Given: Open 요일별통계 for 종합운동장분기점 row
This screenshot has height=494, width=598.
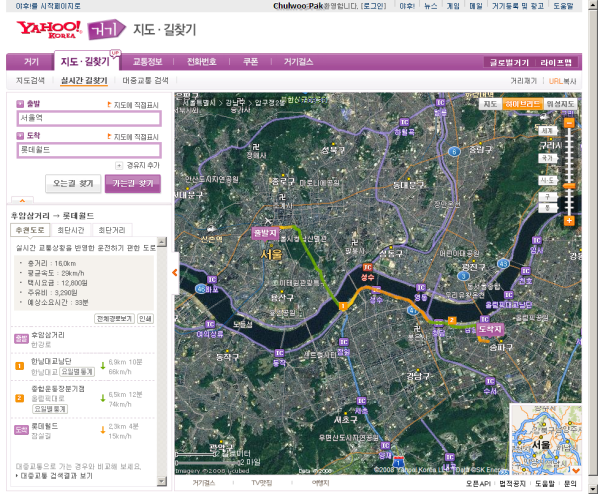Looking at the screenshot, I should pyautogui.click(x=50, y=409).
